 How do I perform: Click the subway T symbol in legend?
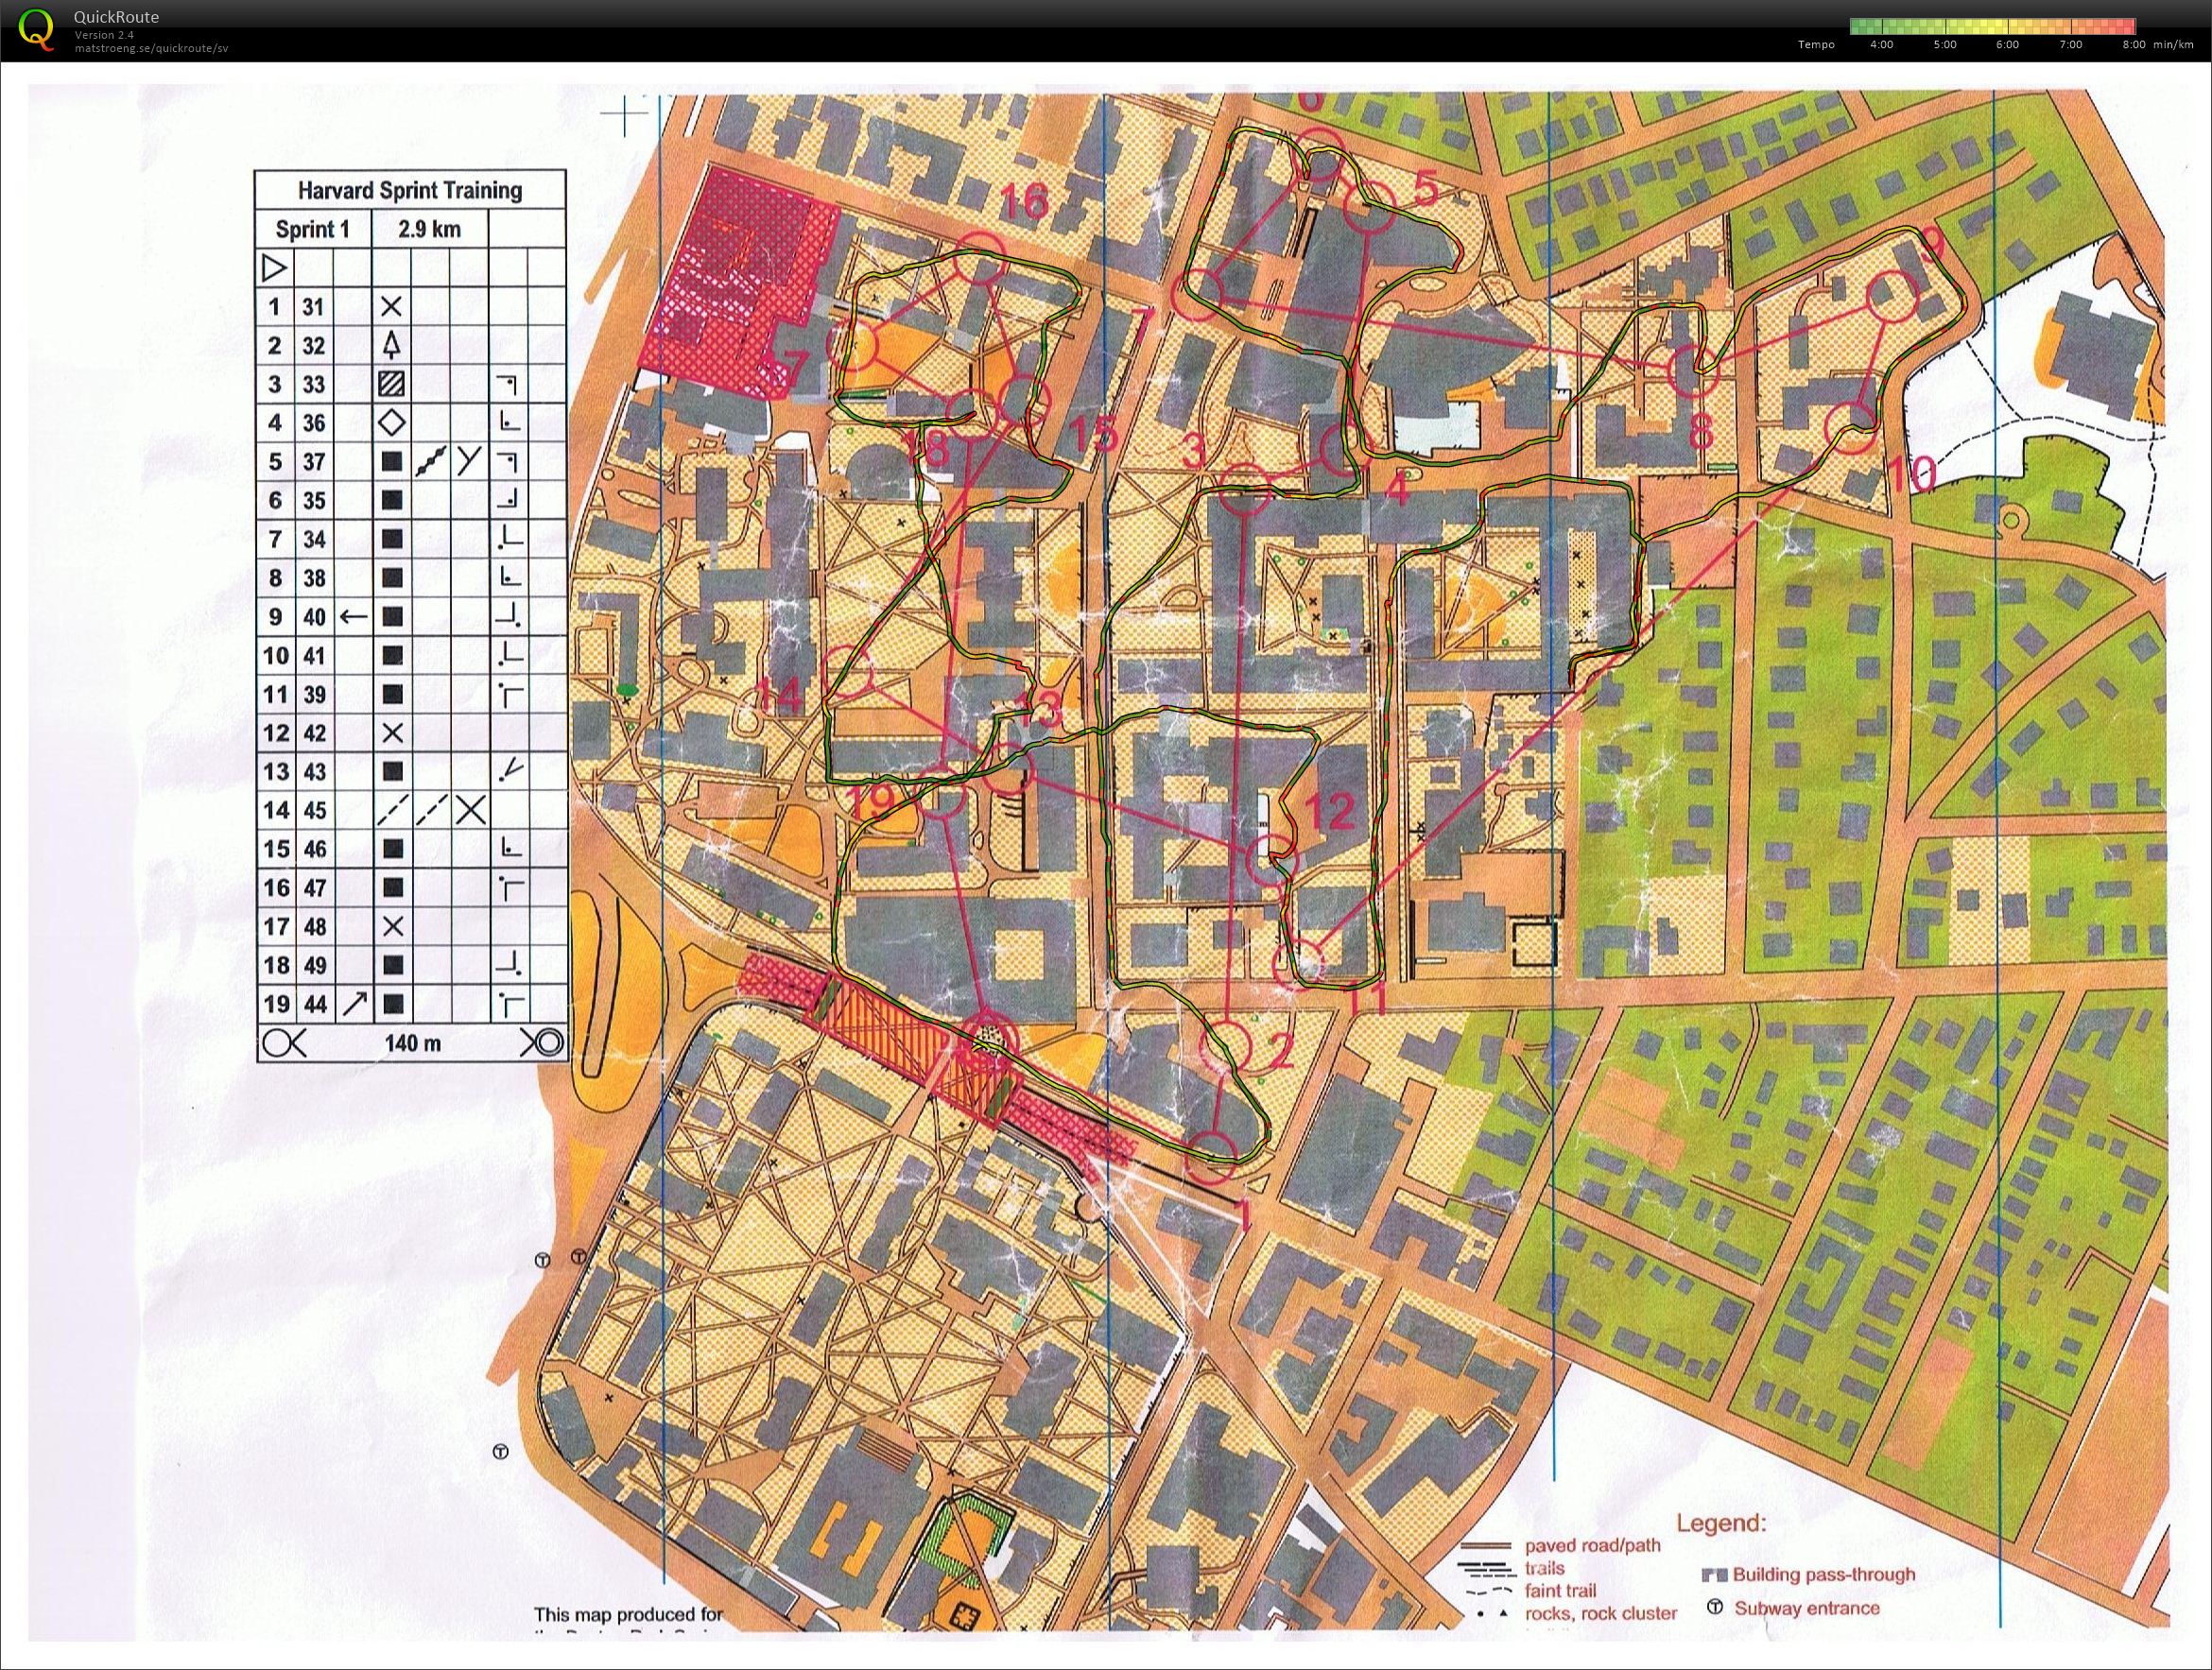tap(1715, 1608)
